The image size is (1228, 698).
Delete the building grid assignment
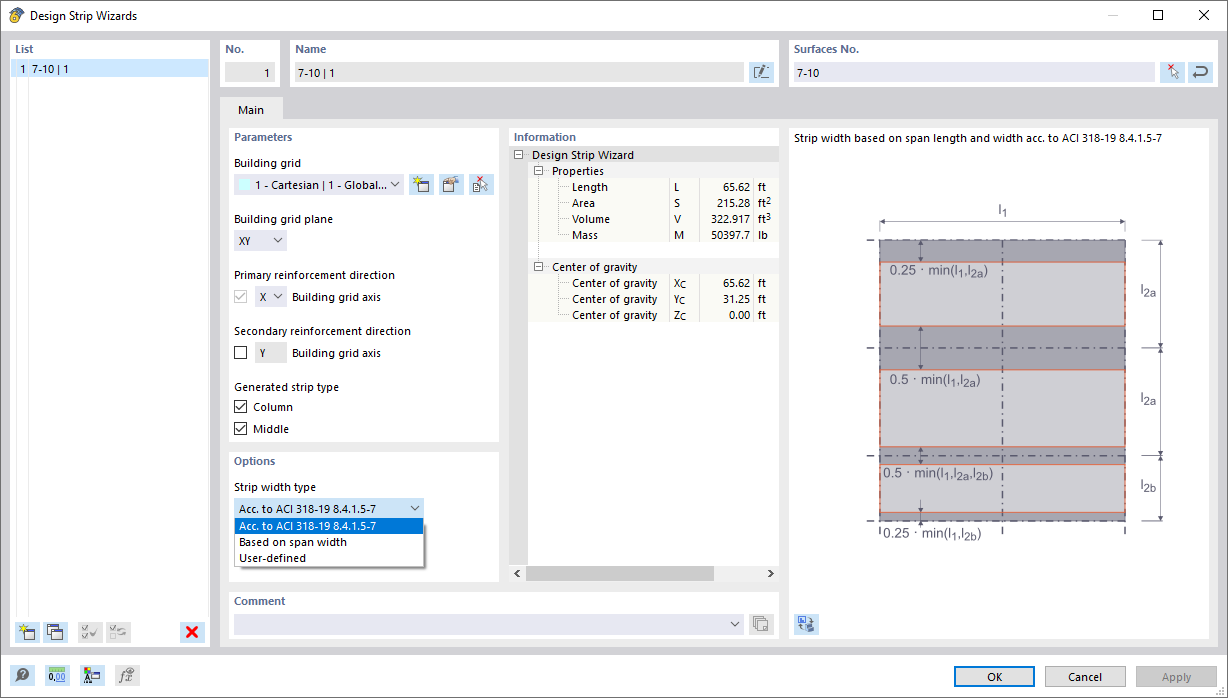(481, 184)
